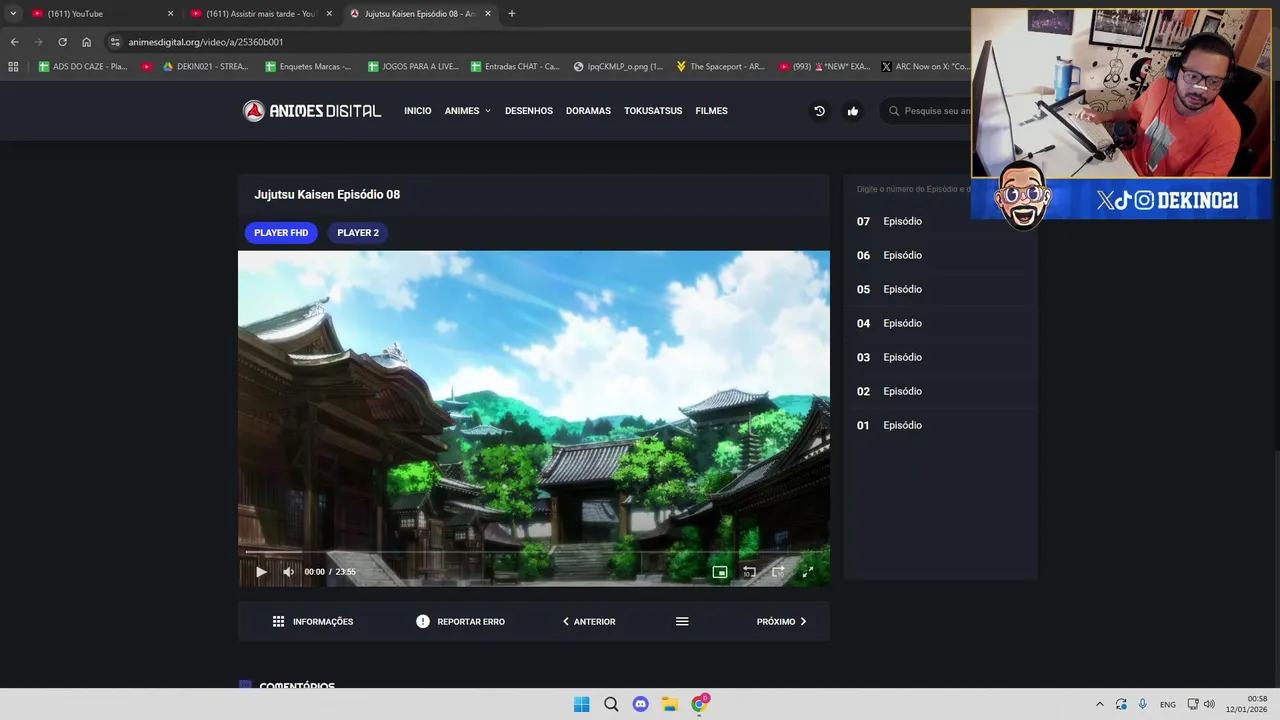Select Episódio 07 in the list
The height and width of the screenshot is (720, 1280).
[940, 221]
